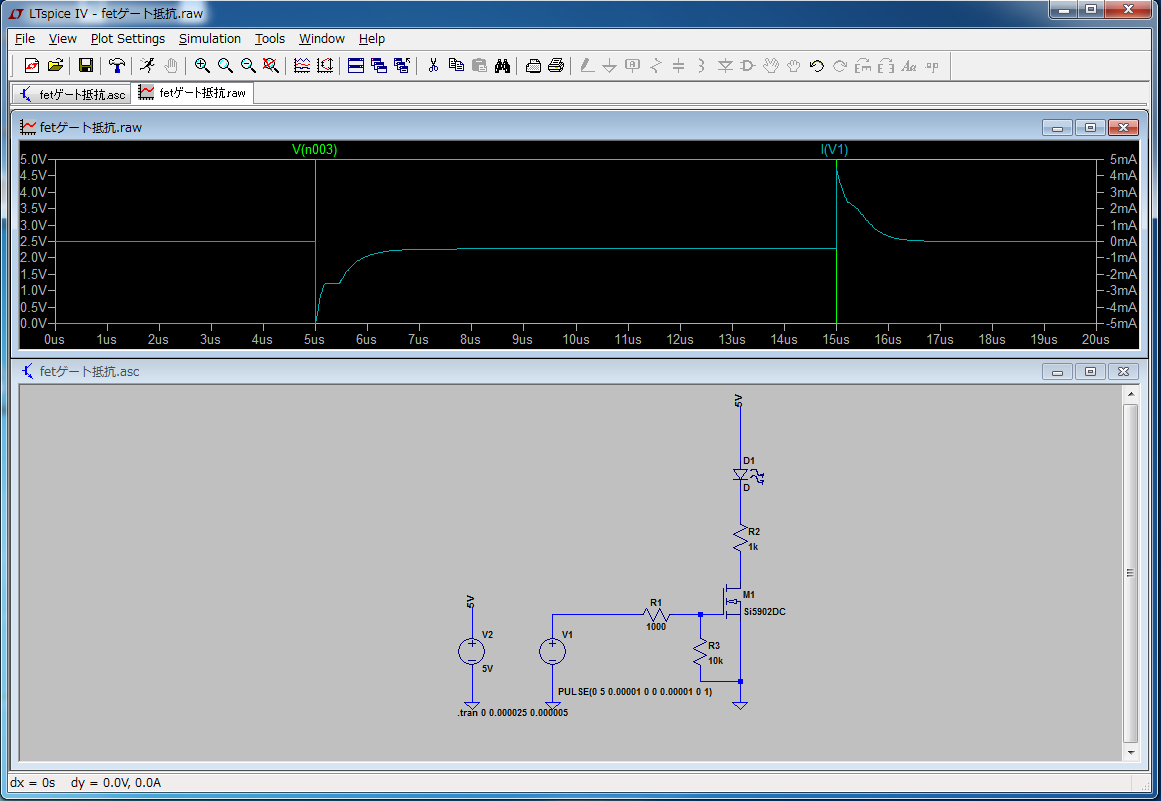1161x801 pixels.
Task: Click the V1 voltage source symbol
Action: click(553, 652)
